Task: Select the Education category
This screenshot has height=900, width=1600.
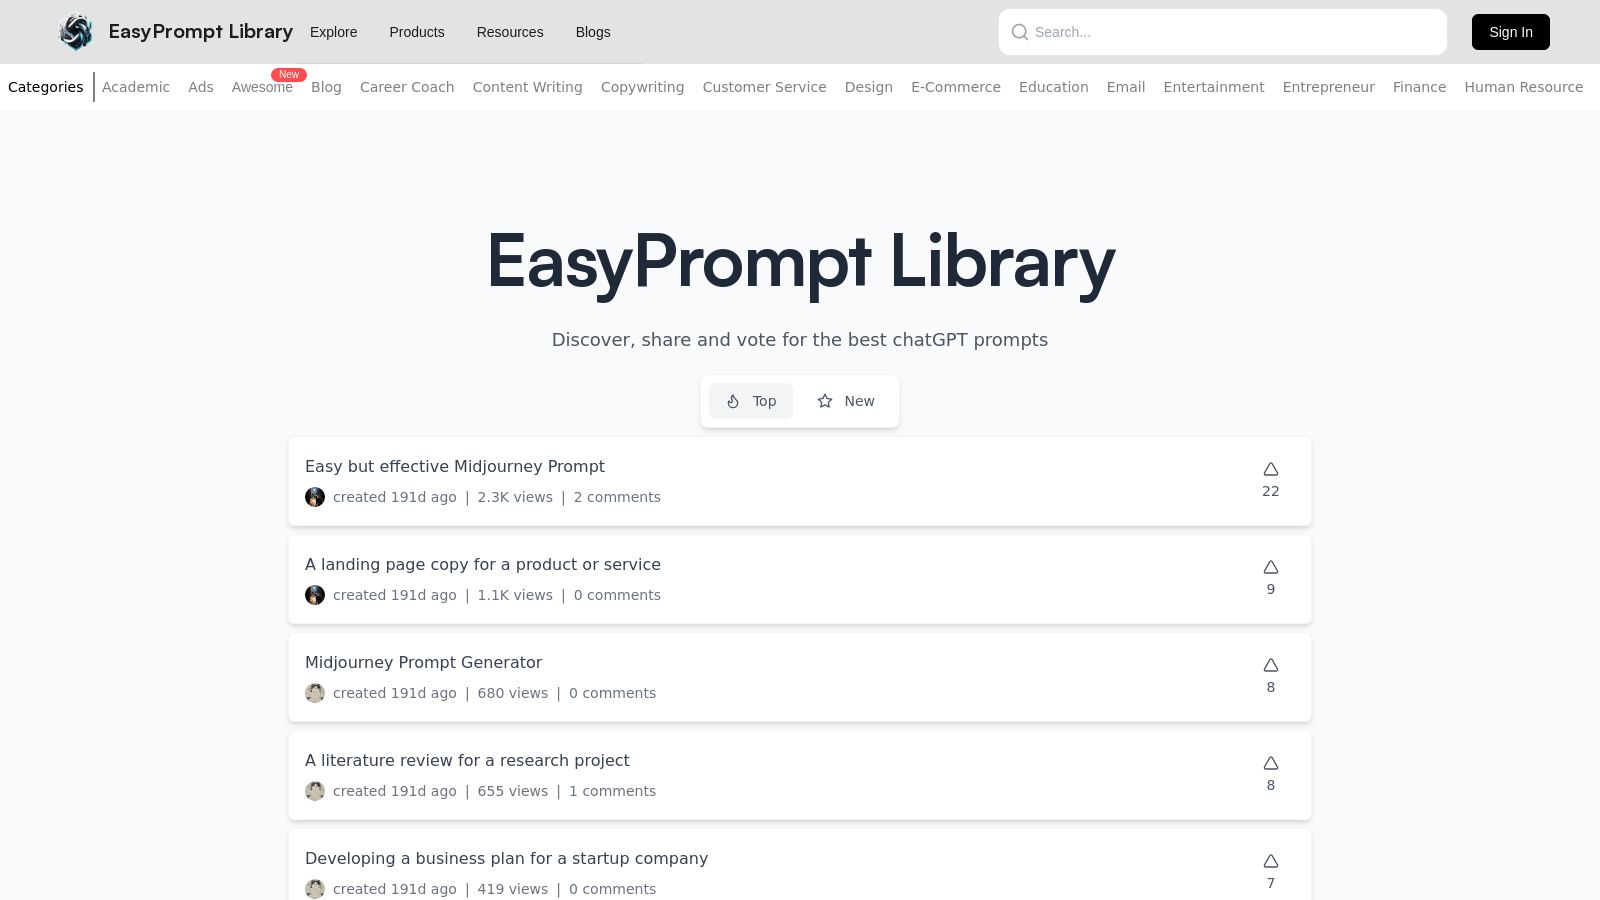Action: click(1054, 87)
